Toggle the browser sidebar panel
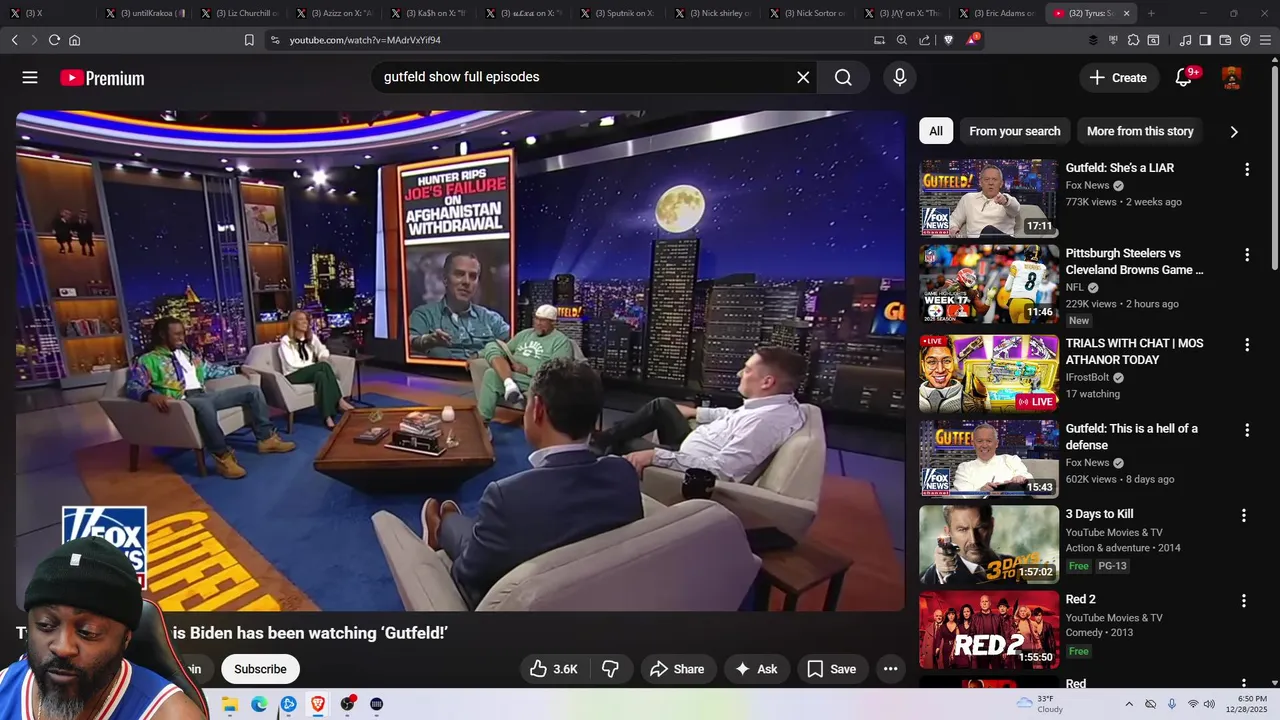 [1205, 40]
